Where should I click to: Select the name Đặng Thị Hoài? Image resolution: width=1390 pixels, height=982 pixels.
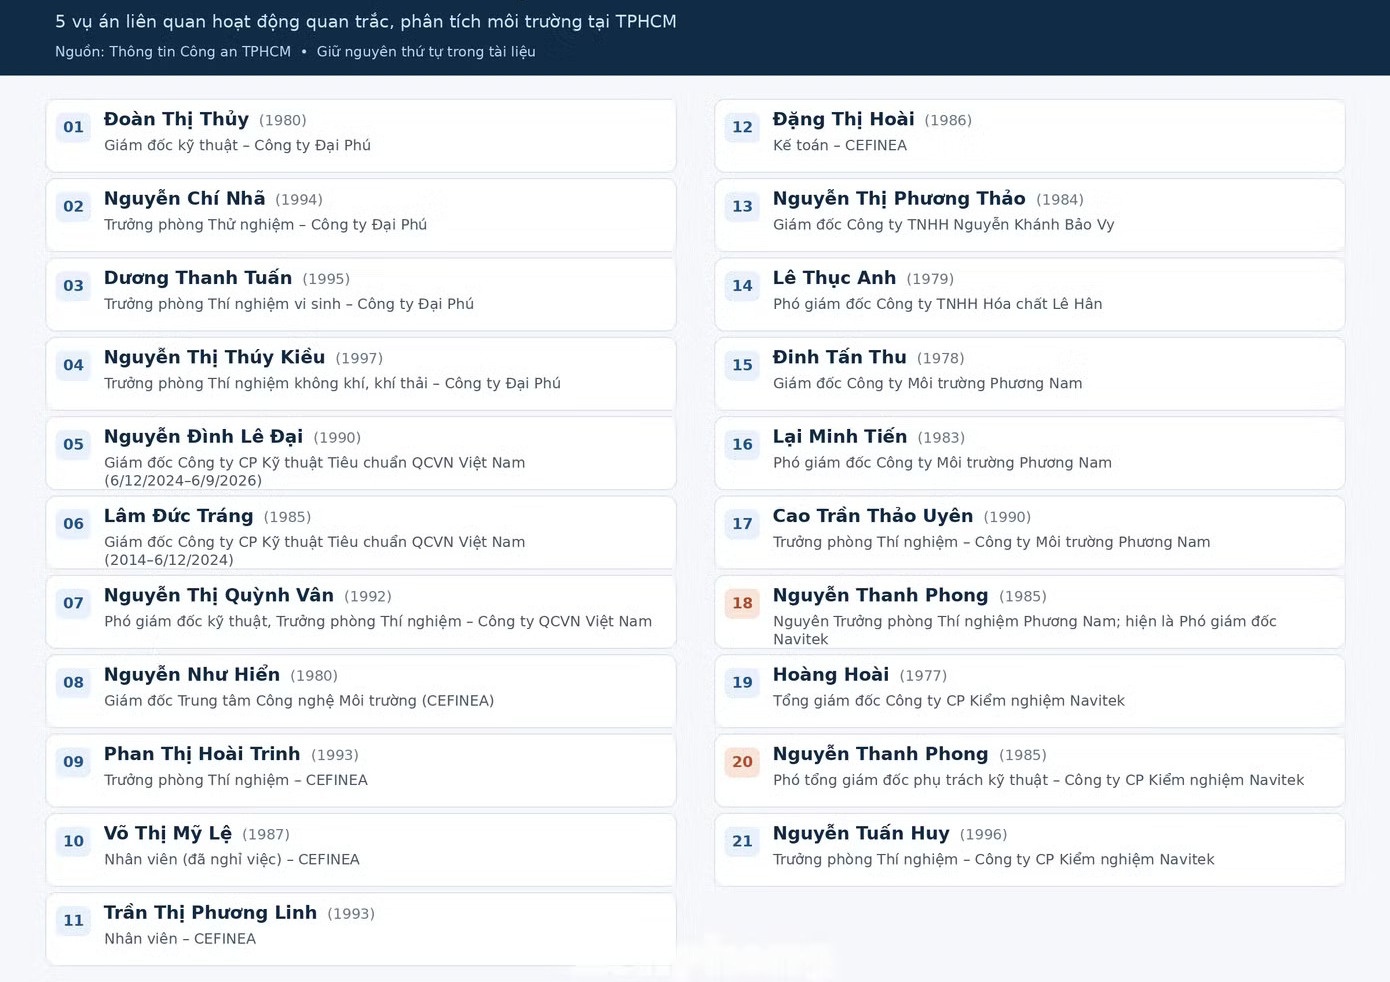(x=843, y=119)
